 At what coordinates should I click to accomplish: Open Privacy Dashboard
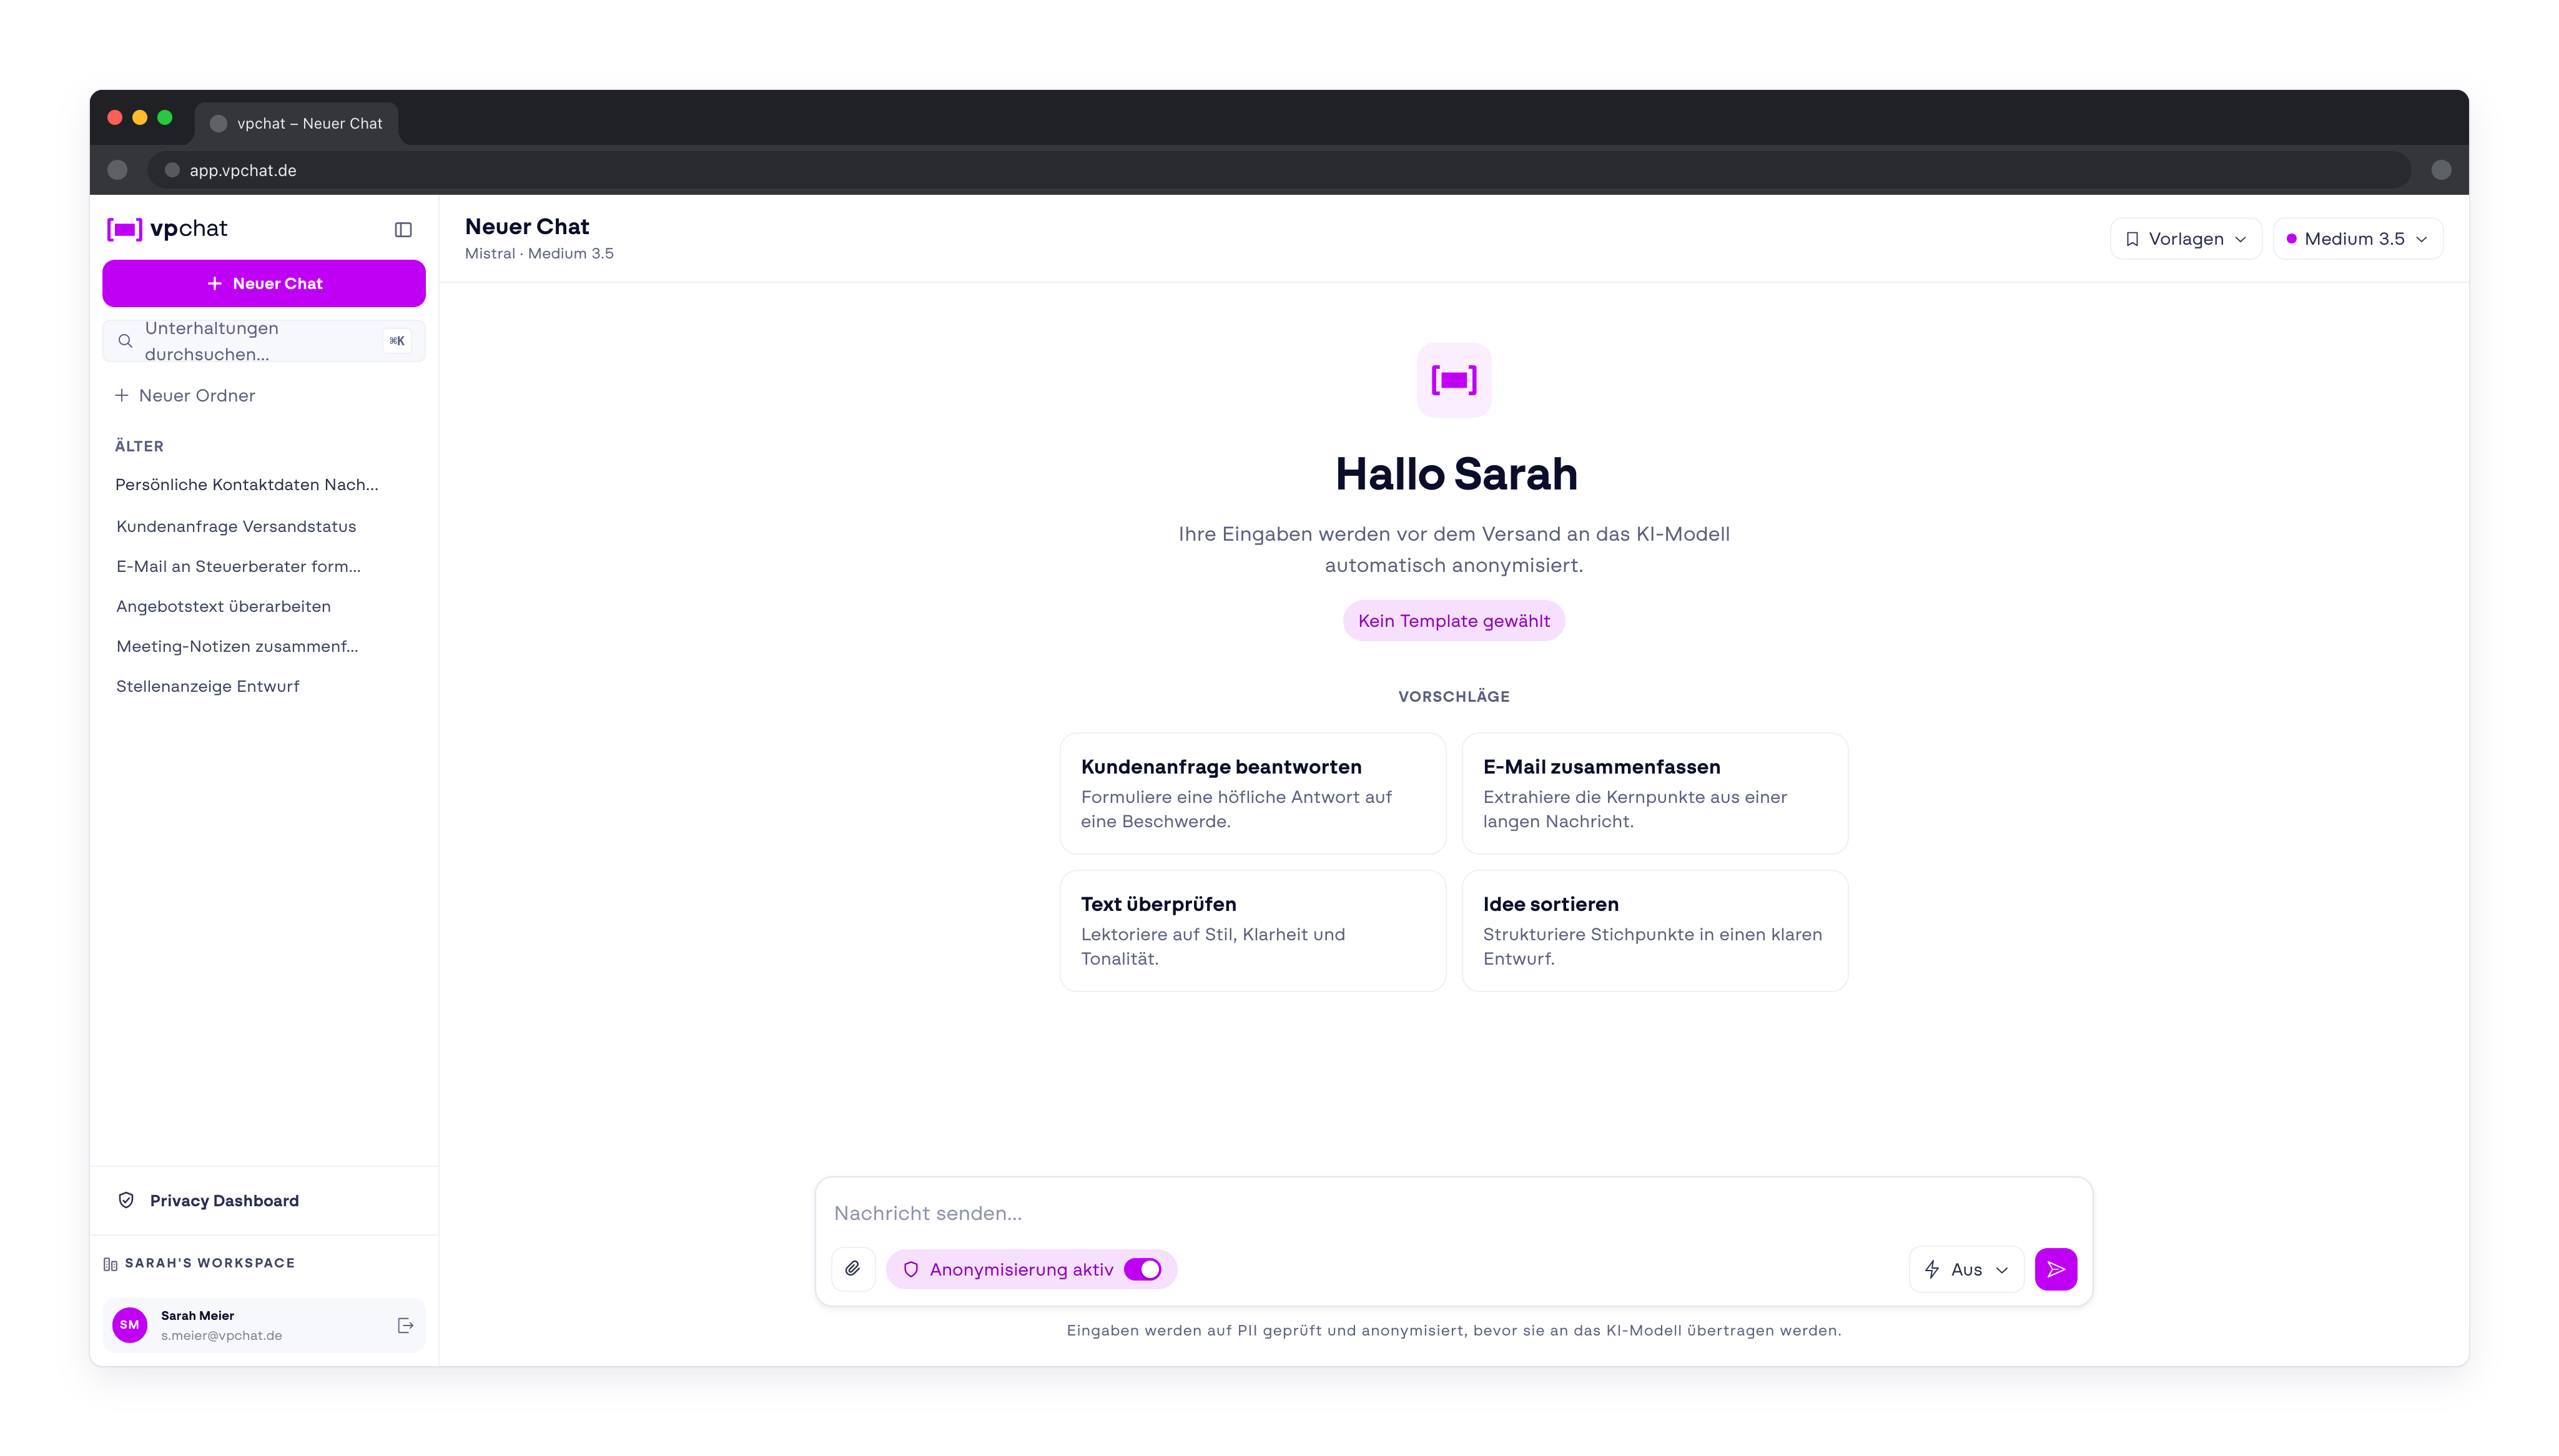(264, 1200)
